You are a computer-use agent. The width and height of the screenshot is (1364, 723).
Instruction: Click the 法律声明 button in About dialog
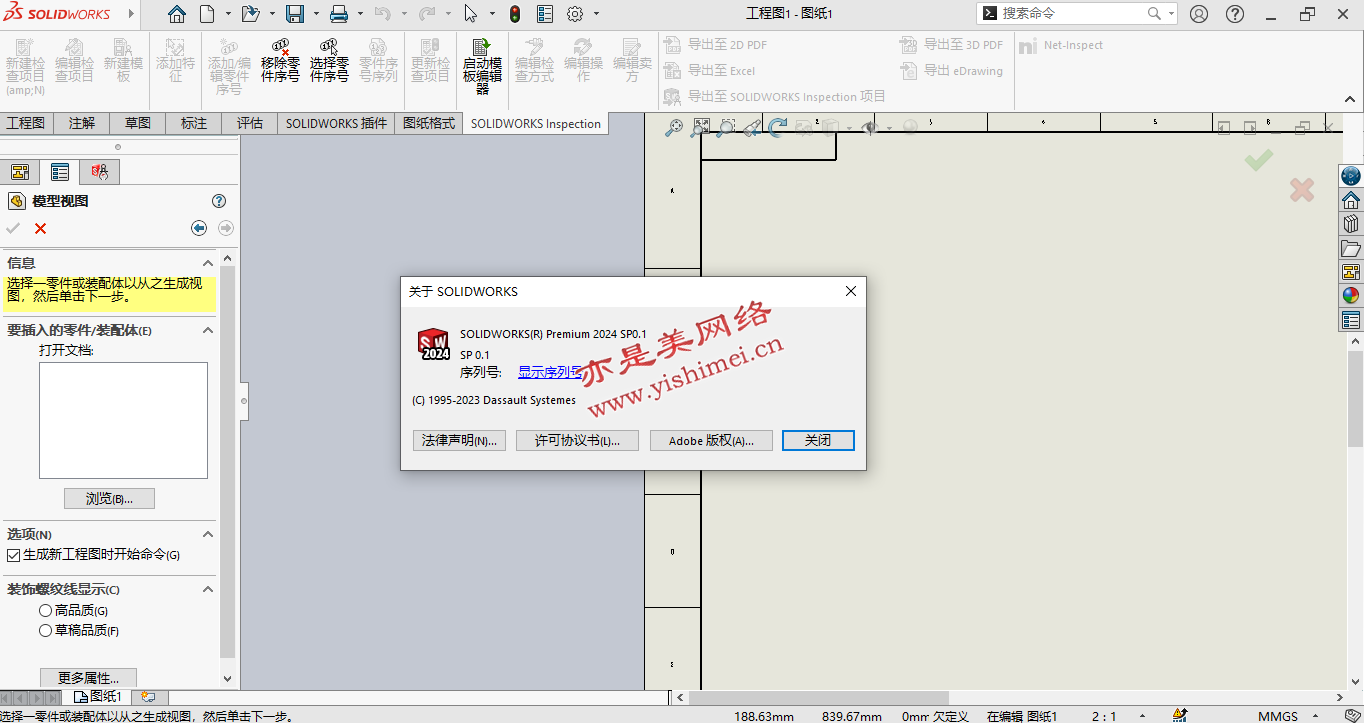pos(459,440)
